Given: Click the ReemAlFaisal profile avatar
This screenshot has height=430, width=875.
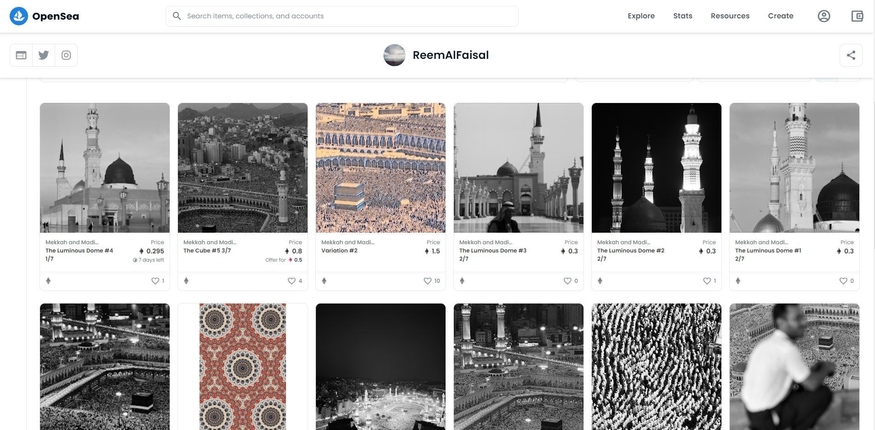Looking at the screenshot, I should 395,55.
